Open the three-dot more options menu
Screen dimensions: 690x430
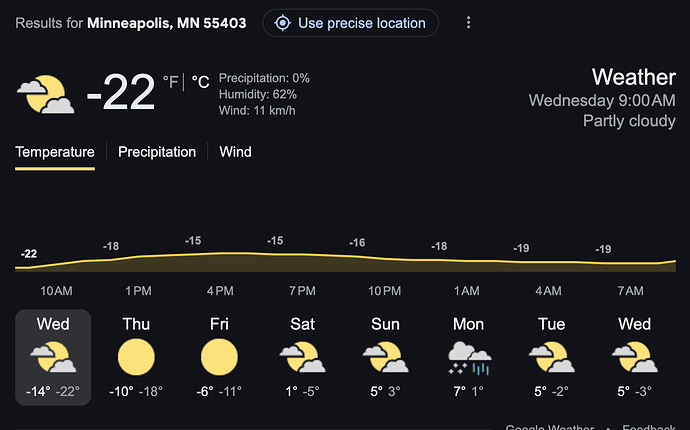(468, 23)
